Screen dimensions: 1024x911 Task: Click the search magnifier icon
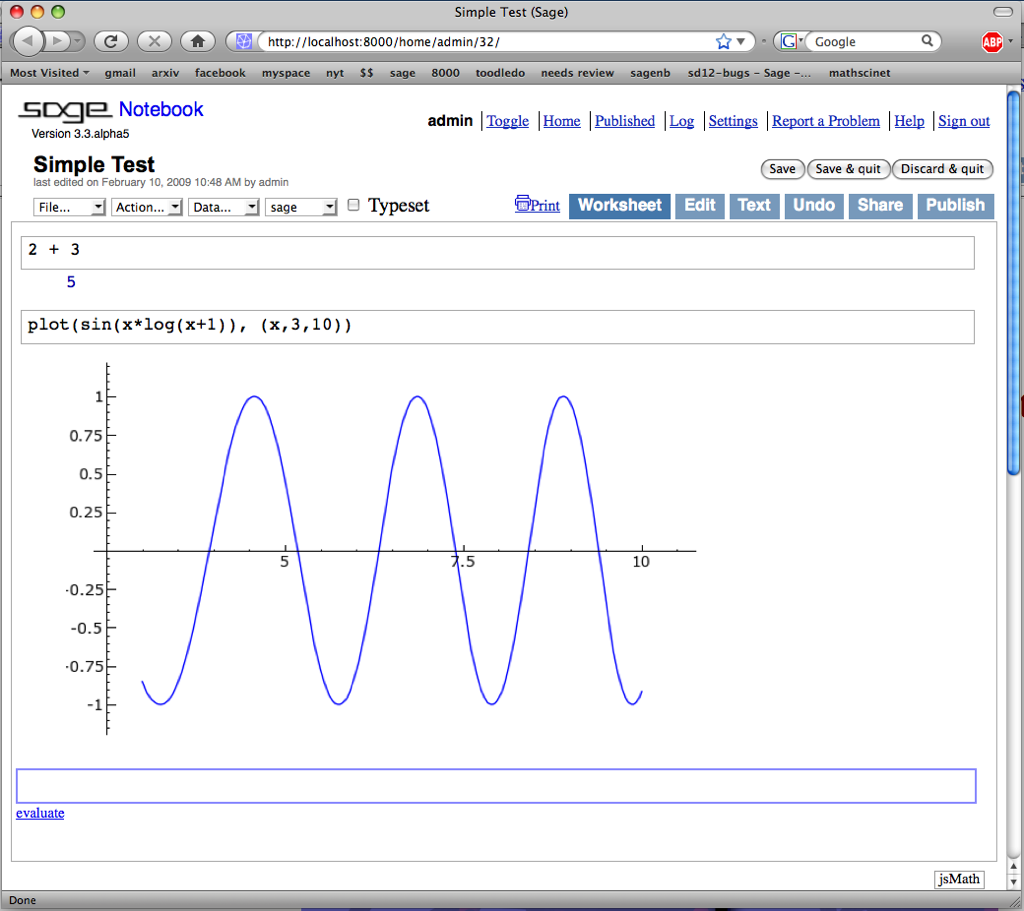(927, 41)
